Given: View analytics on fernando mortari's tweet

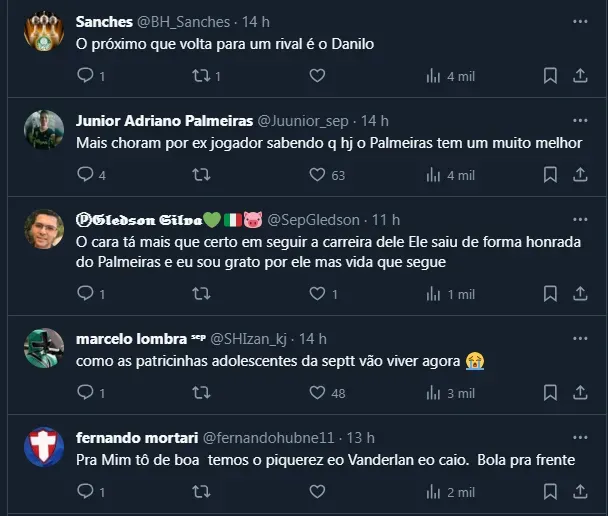Looking at the screenshot, I should click(x=434, y=492).
